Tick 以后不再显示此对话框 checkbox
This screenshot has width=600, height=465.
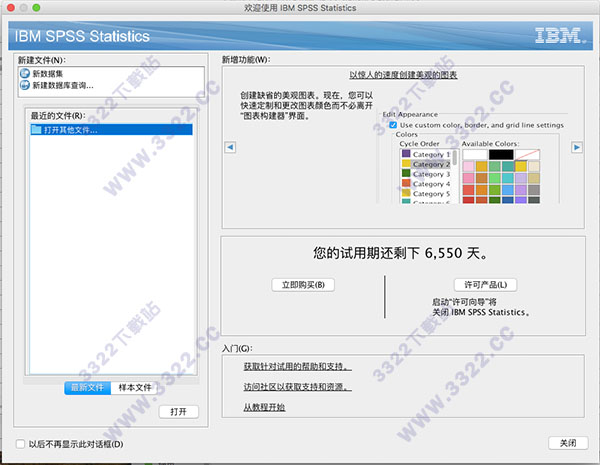20,444
